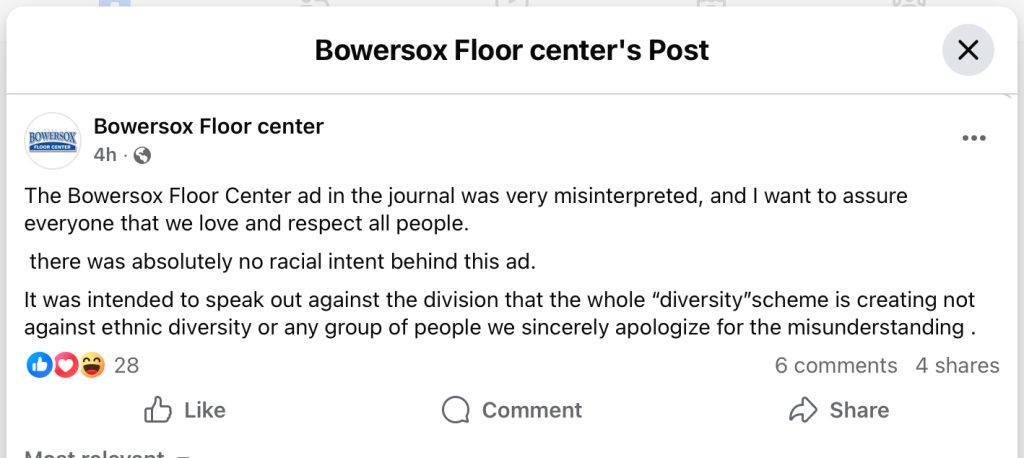Open the Bowersox Floor center page name link
Viewport: 1024px width, 458px height.
point(208,126)
